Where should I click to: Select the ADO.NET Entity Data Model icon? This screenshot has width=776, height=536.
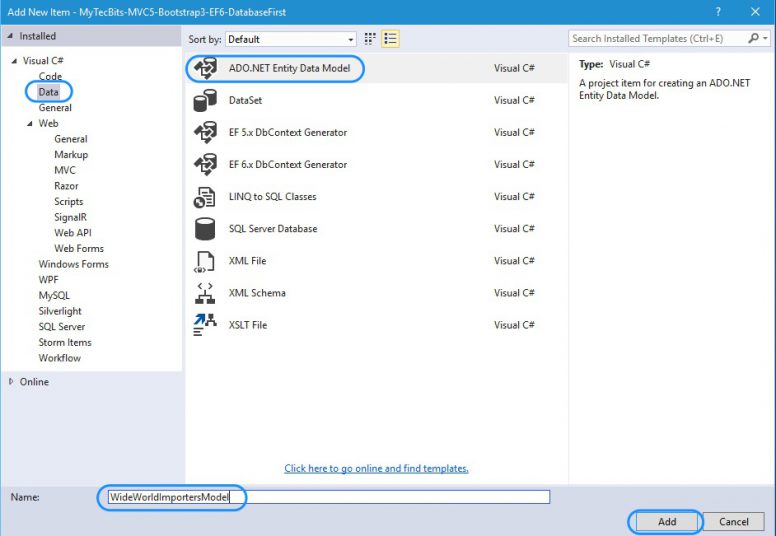(x=205, y=68)
